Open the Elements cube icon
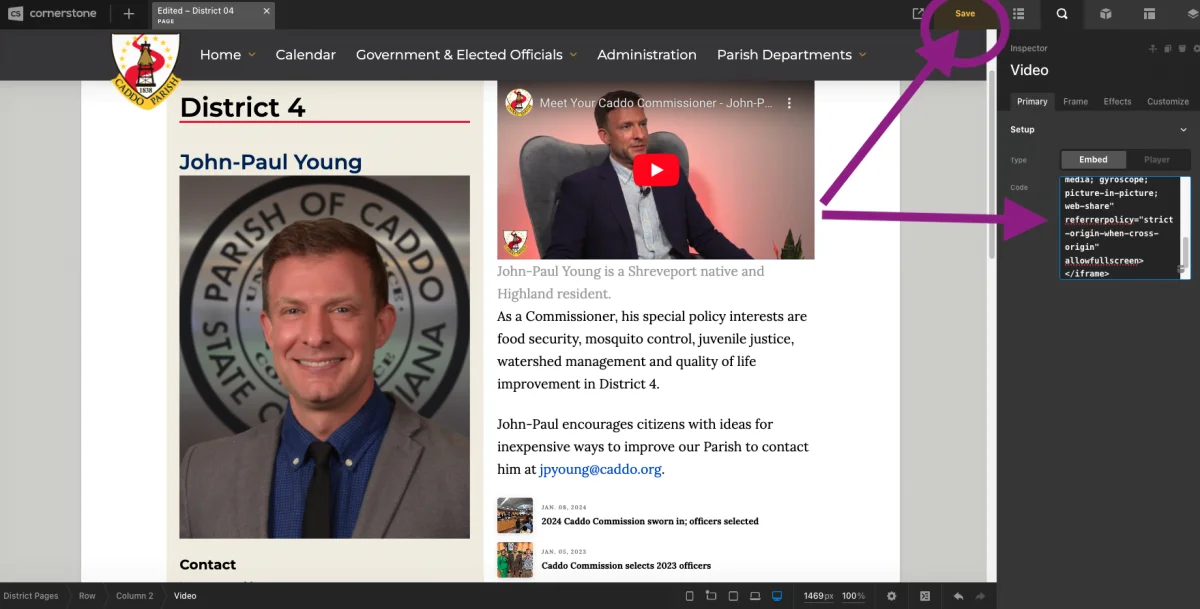Image resolution: width=1200 pixels, height=609 pixels. 1106,14
